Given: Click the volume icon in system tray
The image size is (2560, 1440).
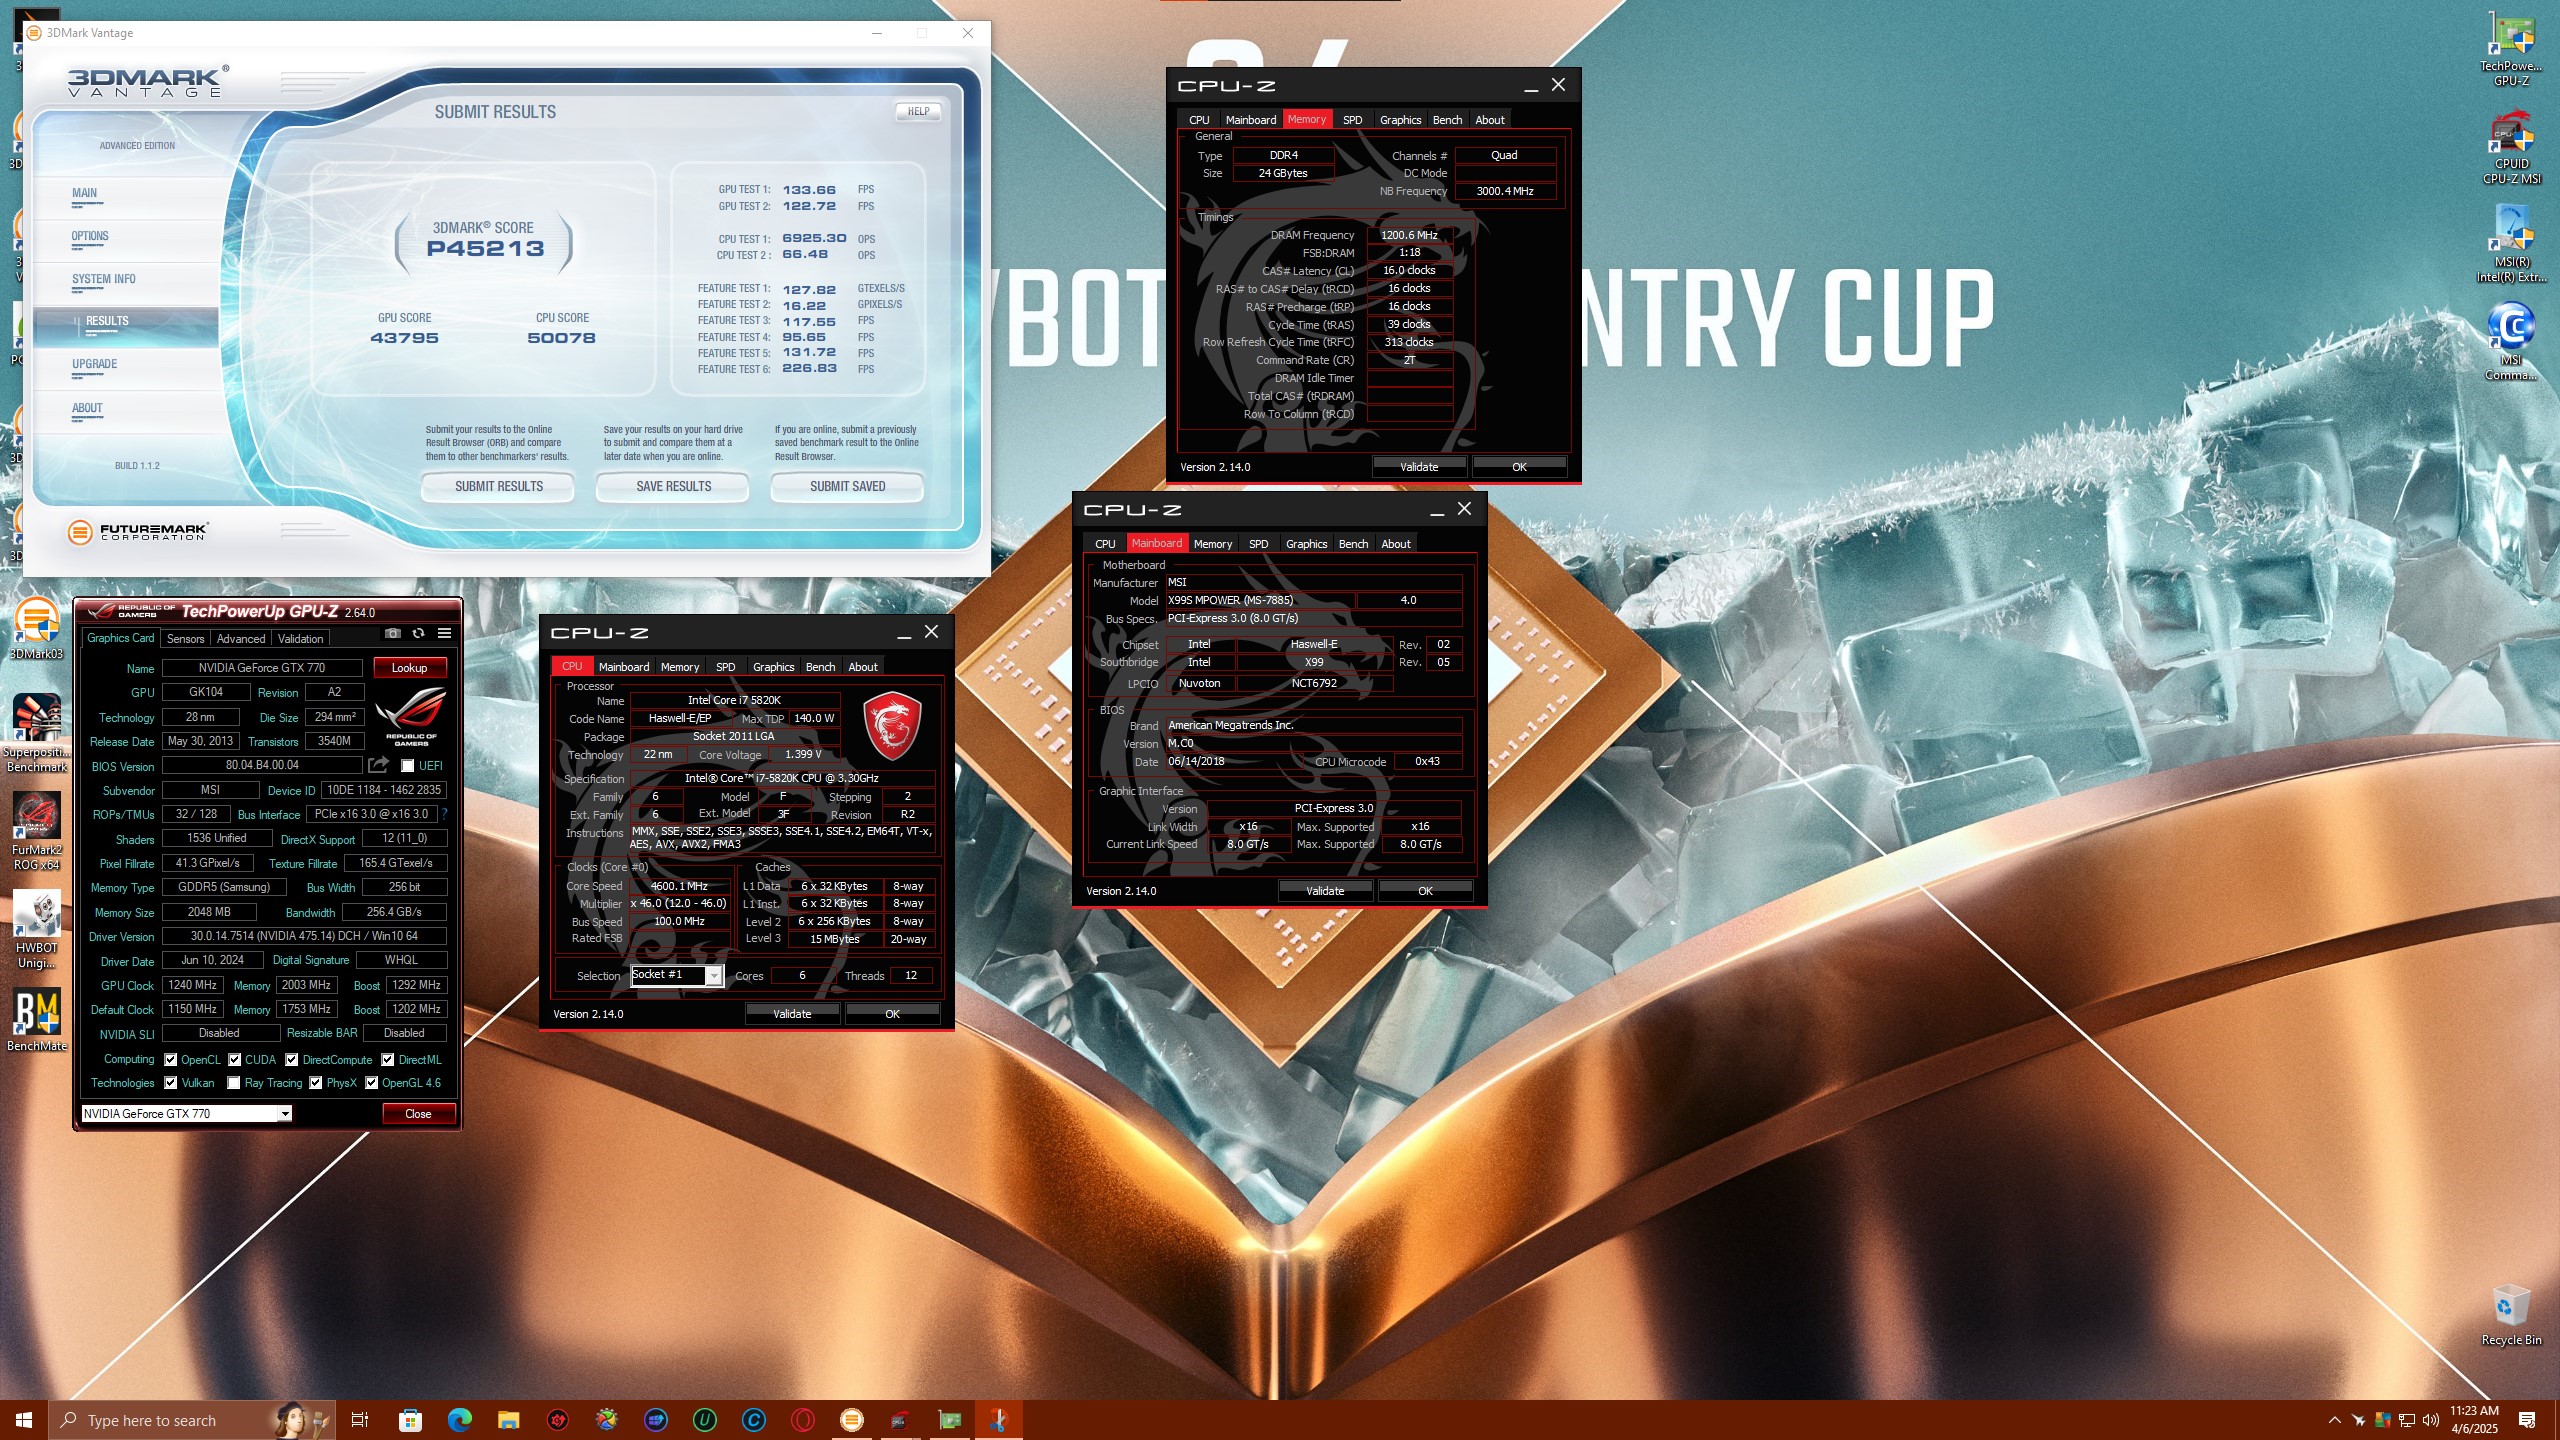Looking at the screenshot, I should pyautogui.click(x=2431, y=1420).
